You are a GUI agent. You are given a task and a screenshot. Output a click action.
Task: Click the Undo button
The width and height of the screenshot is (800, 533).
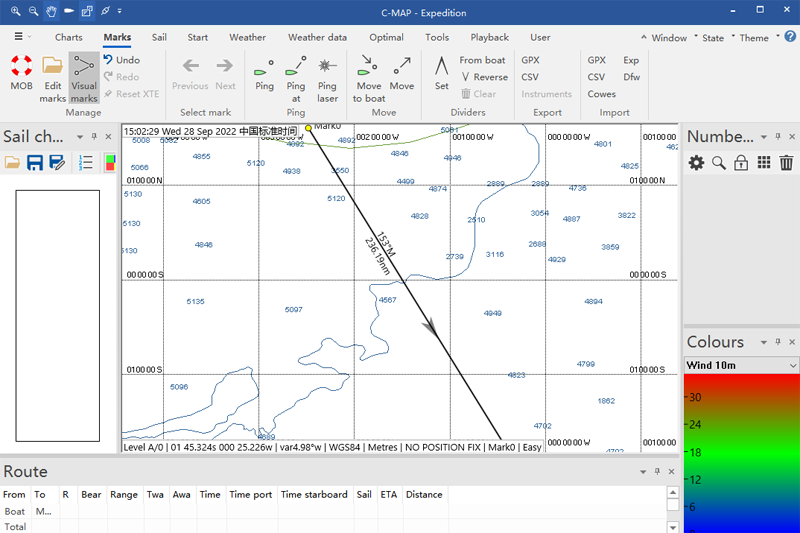pos(121,60)
